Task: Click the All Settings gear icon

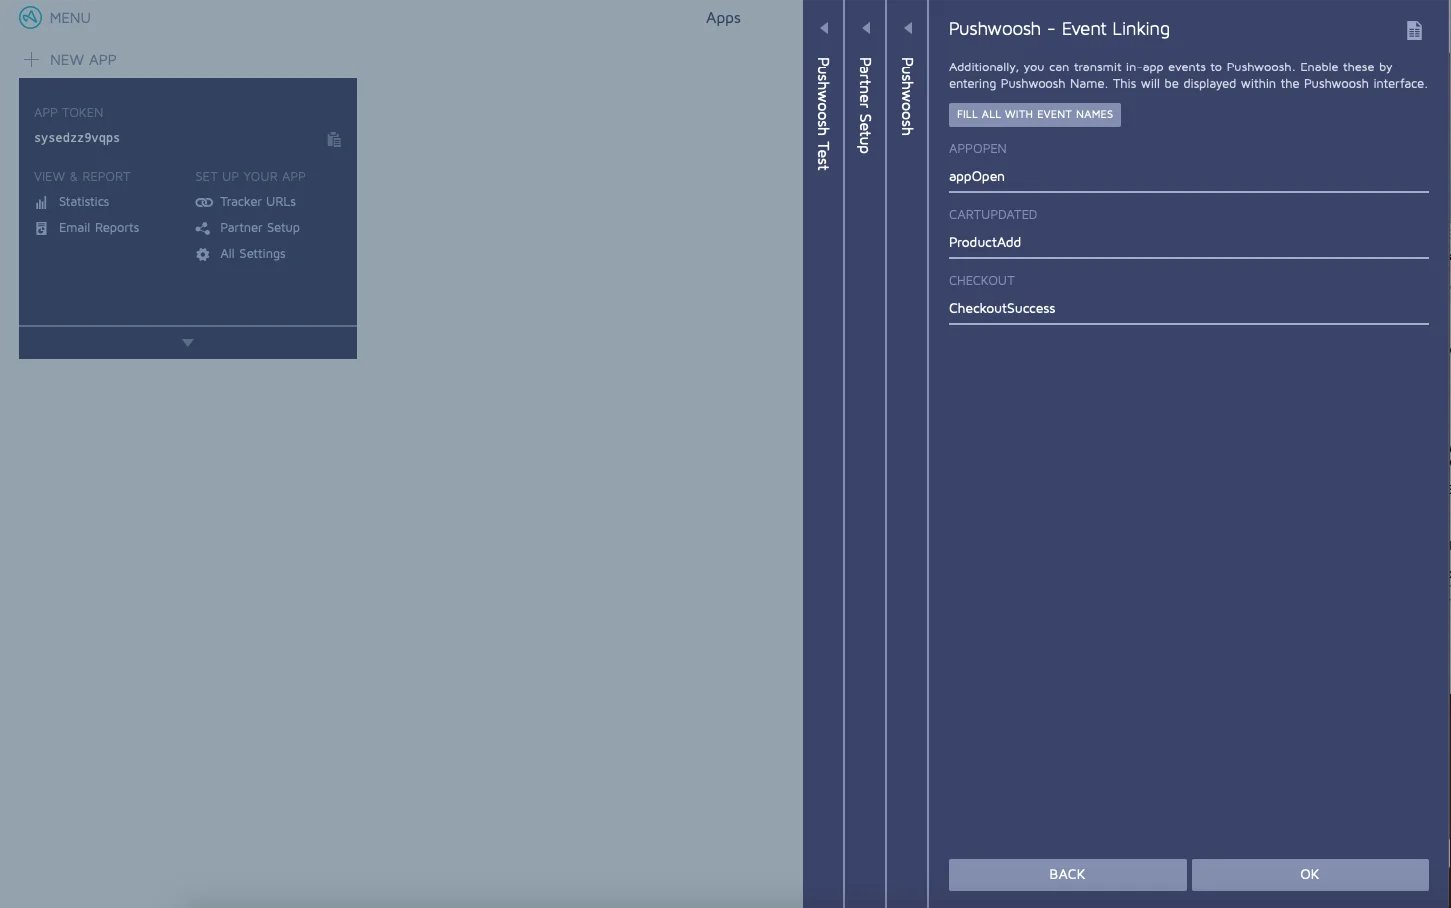Action: (x=203, y=254)
